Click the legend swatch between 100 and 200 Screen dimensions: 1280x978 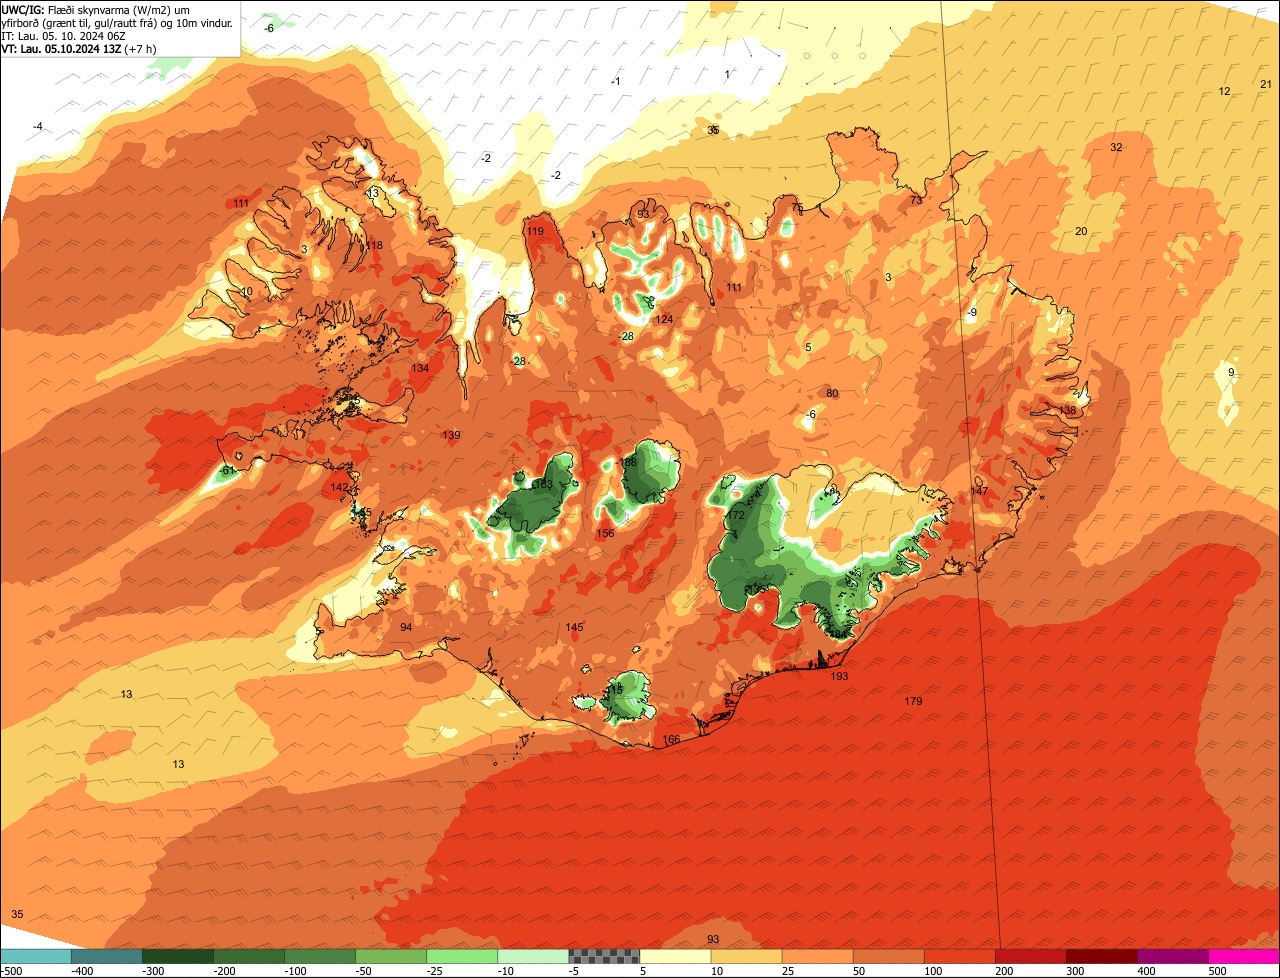(x=960, y=956)
